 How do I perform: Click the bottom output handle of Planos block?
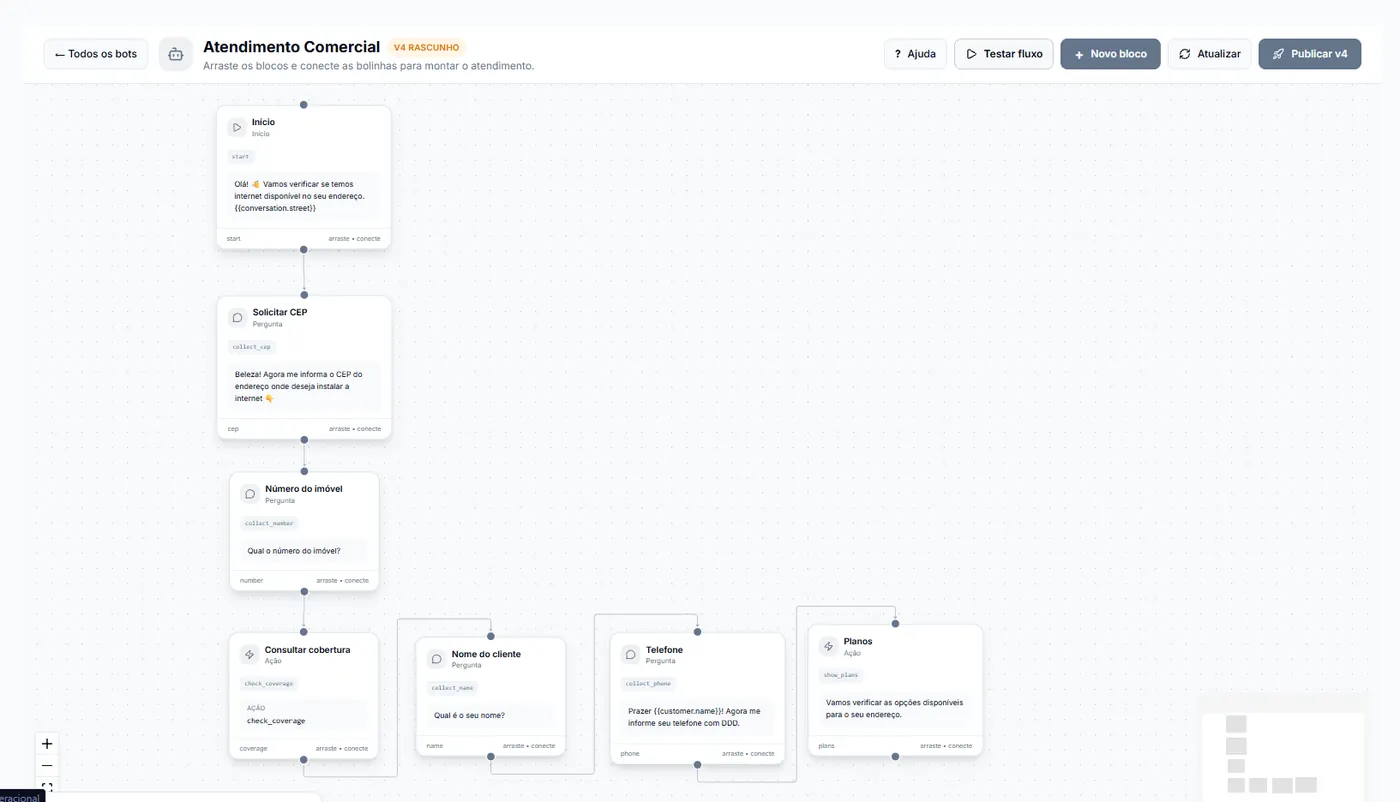[x=896, y=757]
